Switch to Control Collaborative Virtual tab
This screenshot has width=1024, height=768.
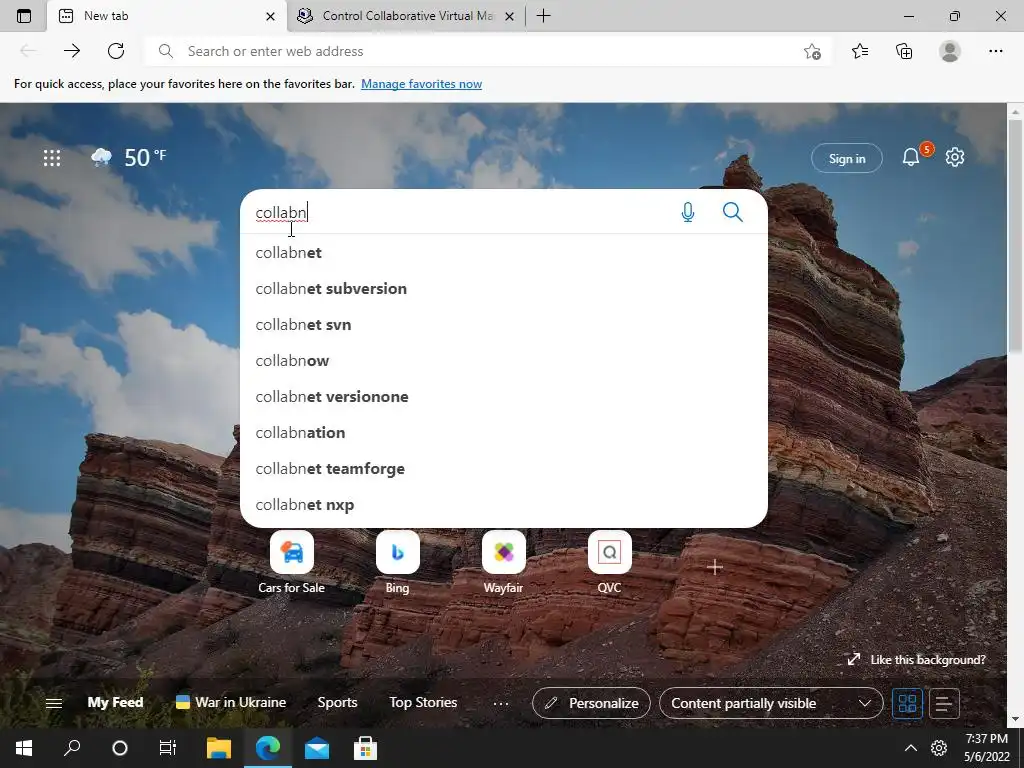point(405,16)
